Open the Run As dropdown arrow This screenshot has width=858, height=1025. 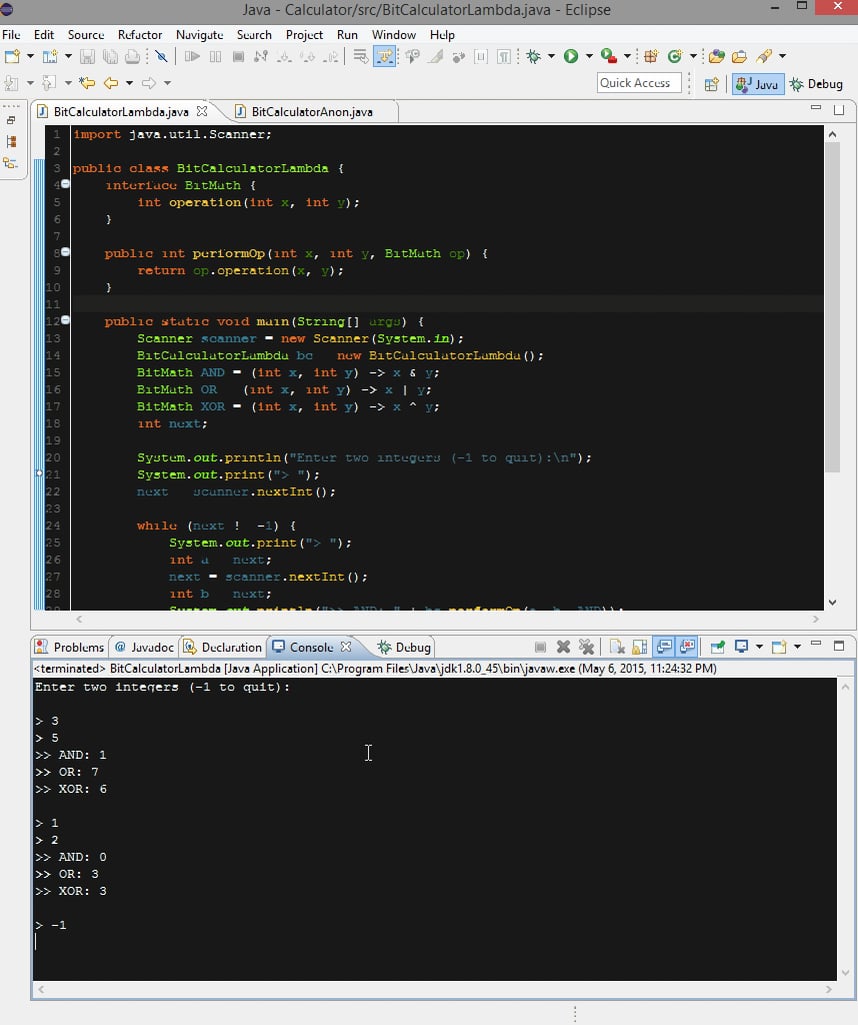[589, 57]
